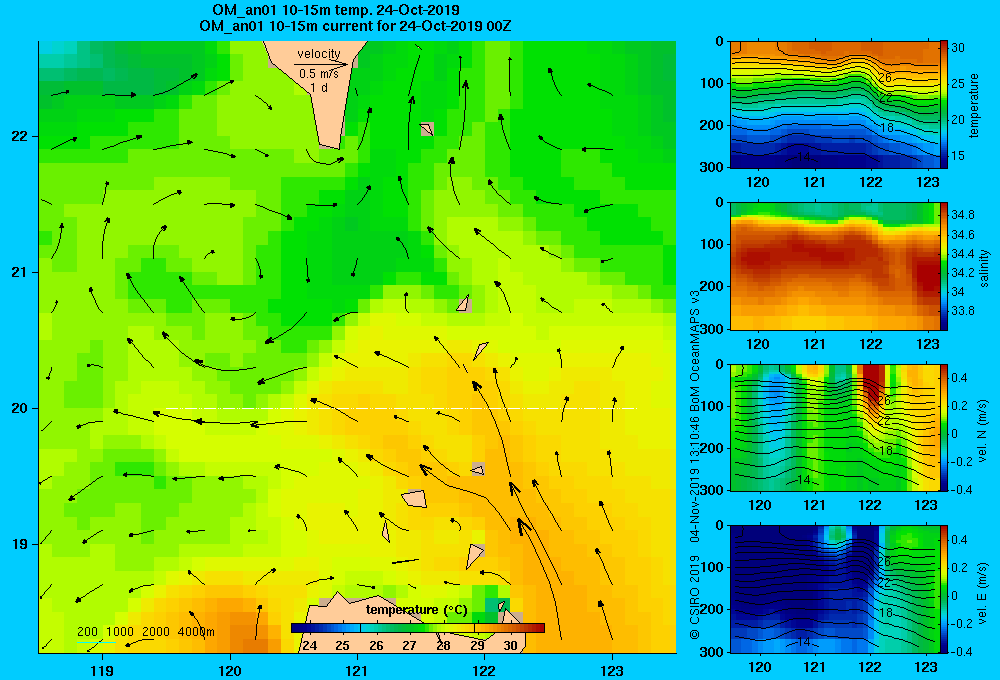Click the vel. N section colorbar
The height and width of the screenshot is (680, 1000).
point(943,427)
